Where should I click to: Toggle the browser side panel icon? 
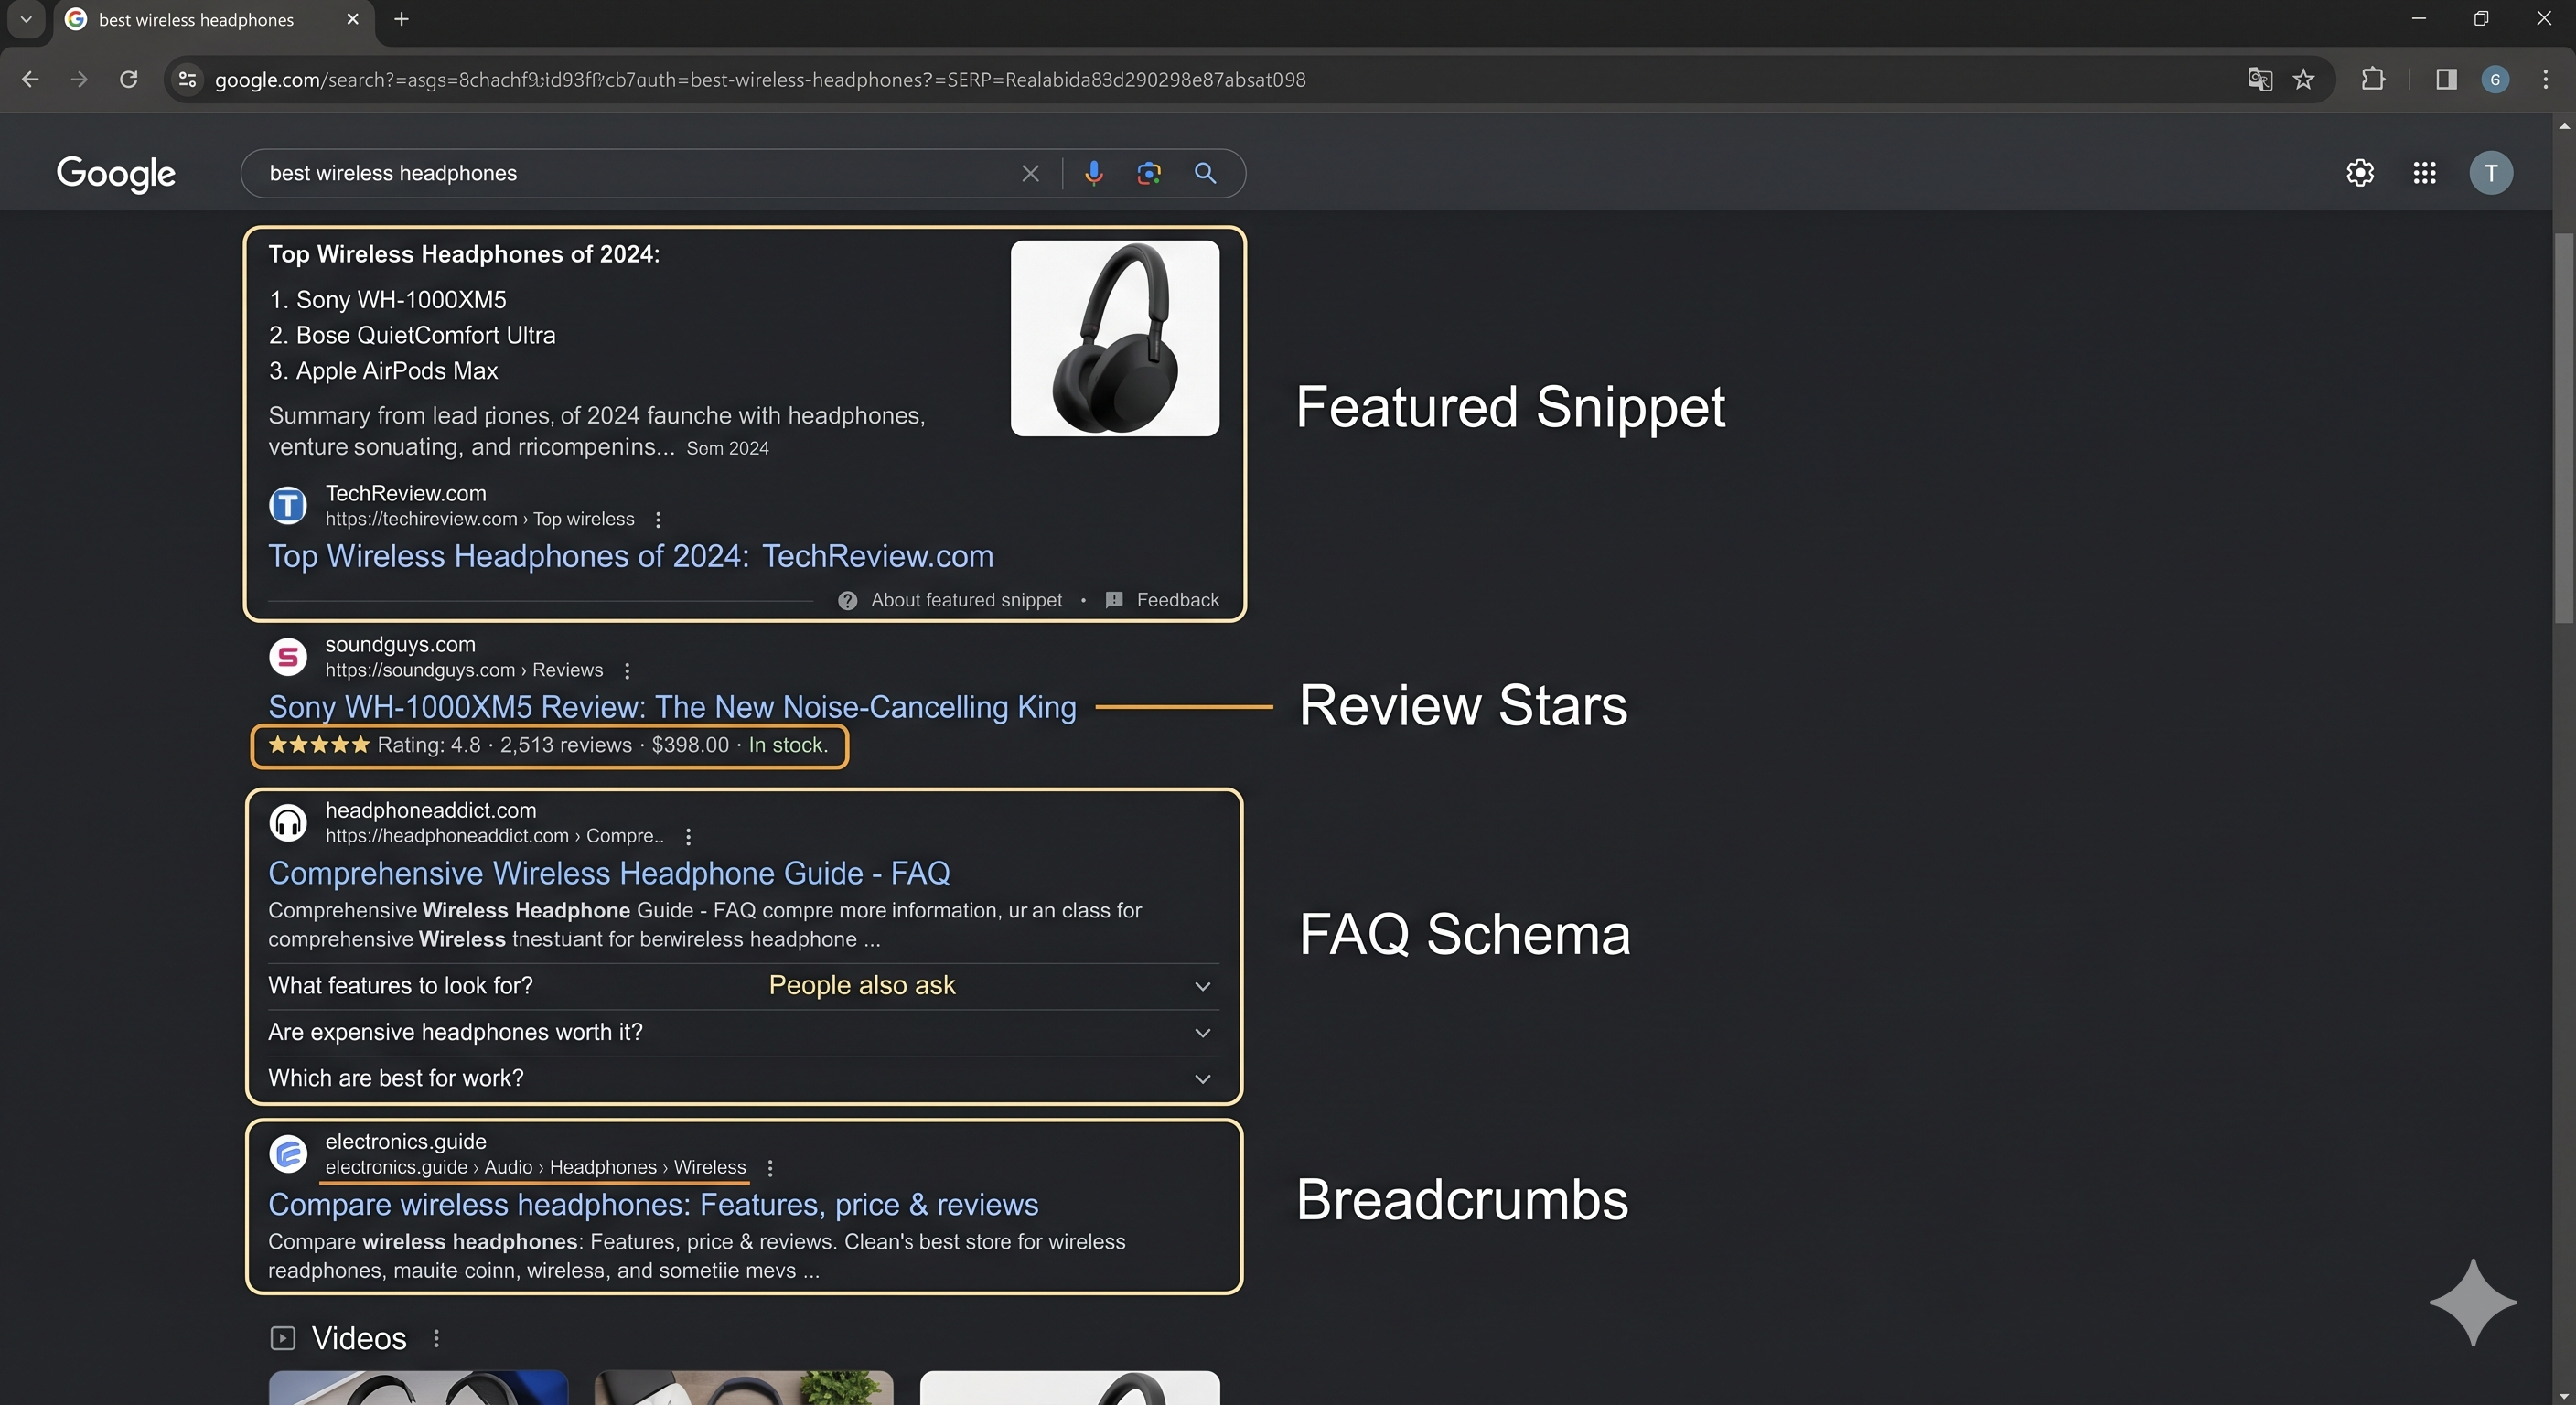(2446, 79)
